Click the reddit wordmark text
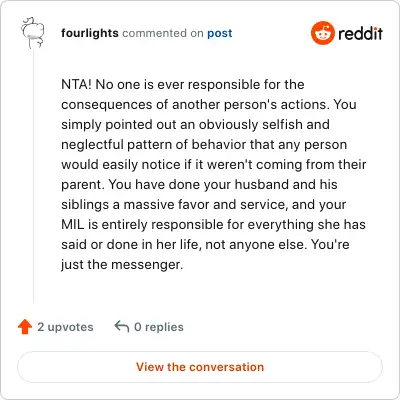The width and height of the screenshot is (400, 400). (x=360, y=33)
